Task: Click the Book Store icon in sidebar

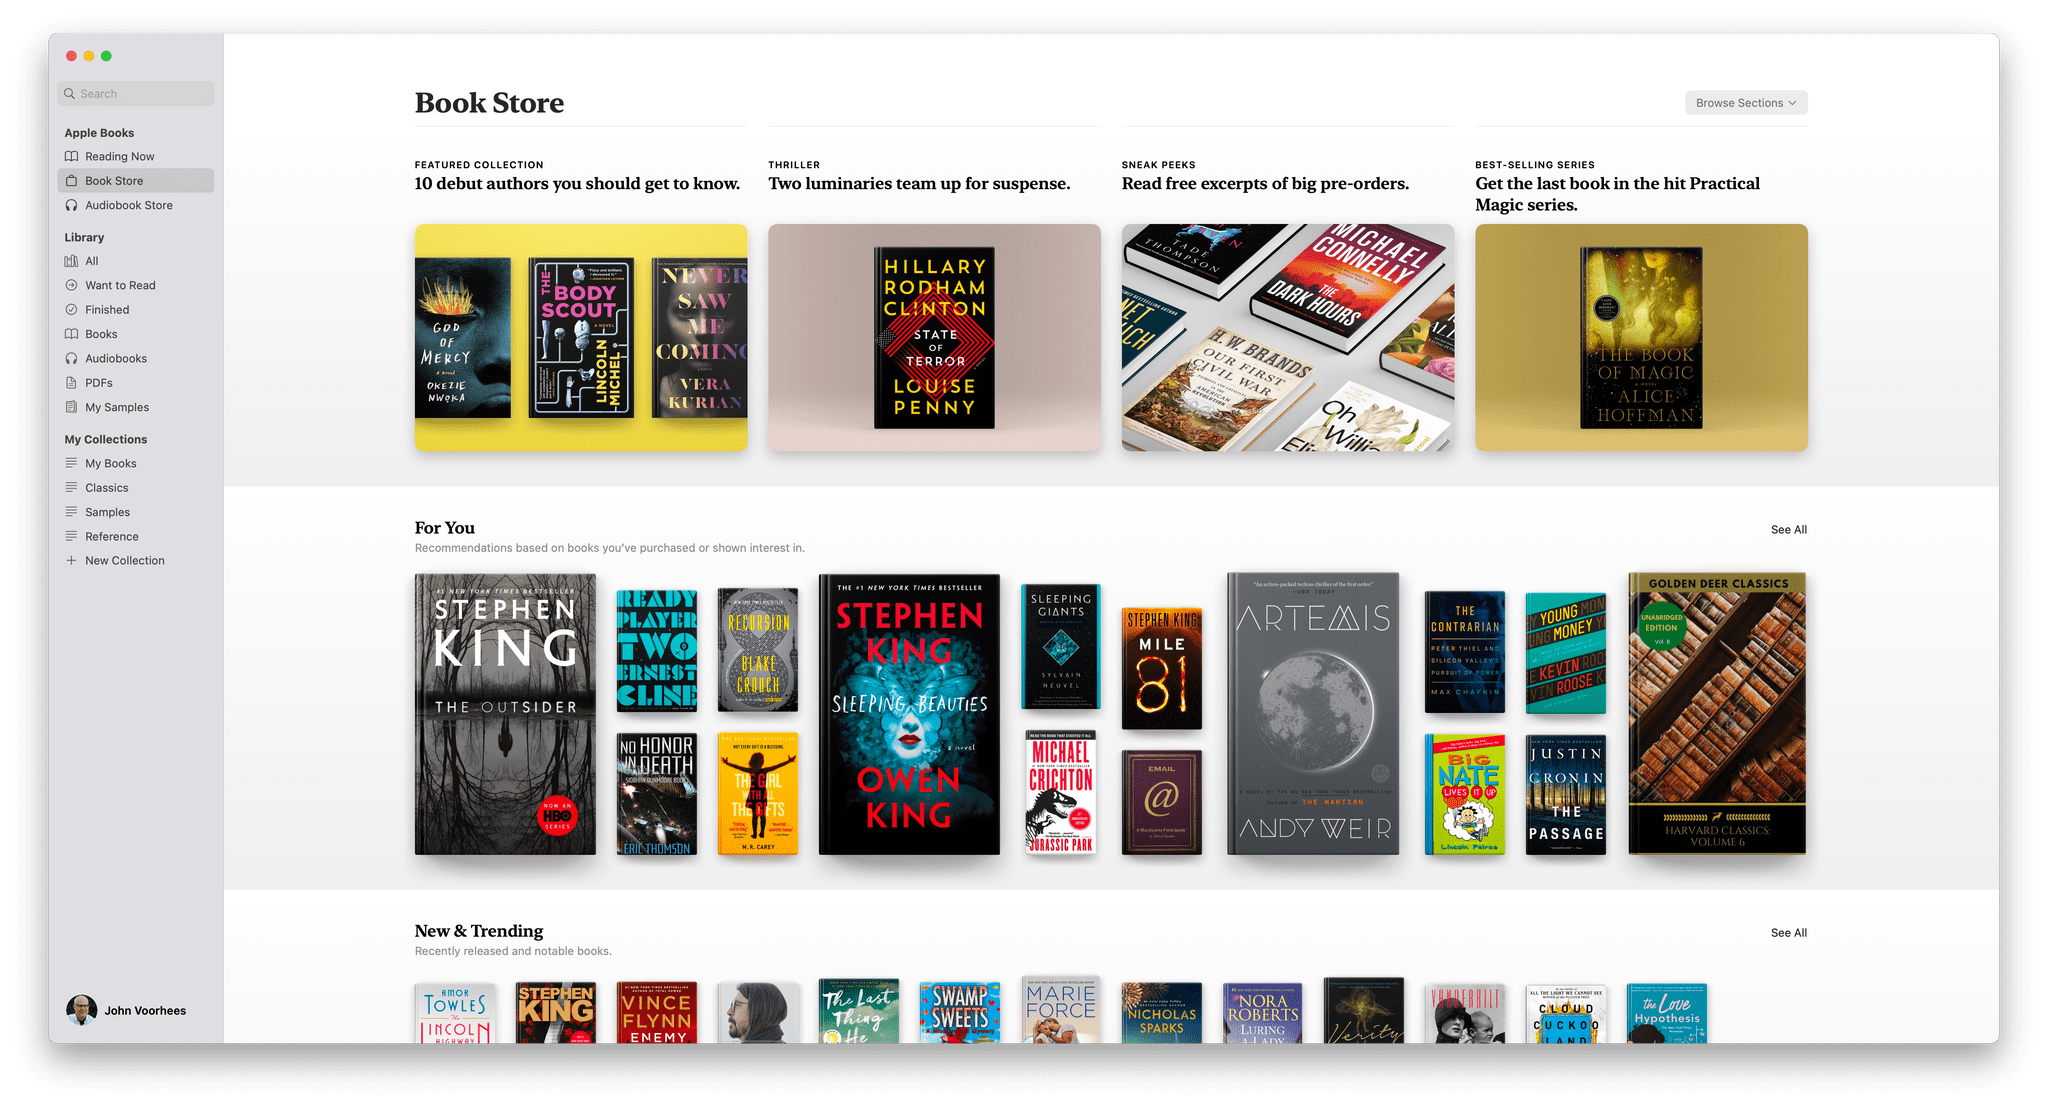Action: (76, 179)
